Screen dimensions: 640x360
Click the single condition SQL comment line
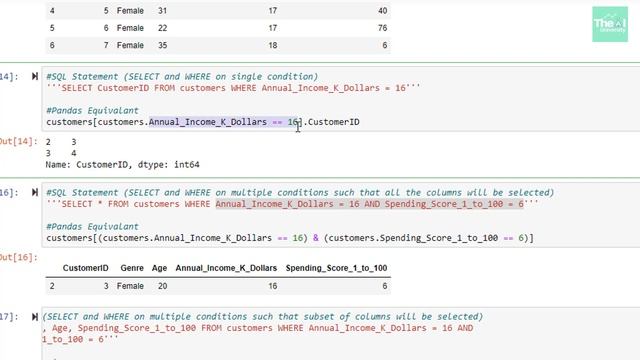182,76
